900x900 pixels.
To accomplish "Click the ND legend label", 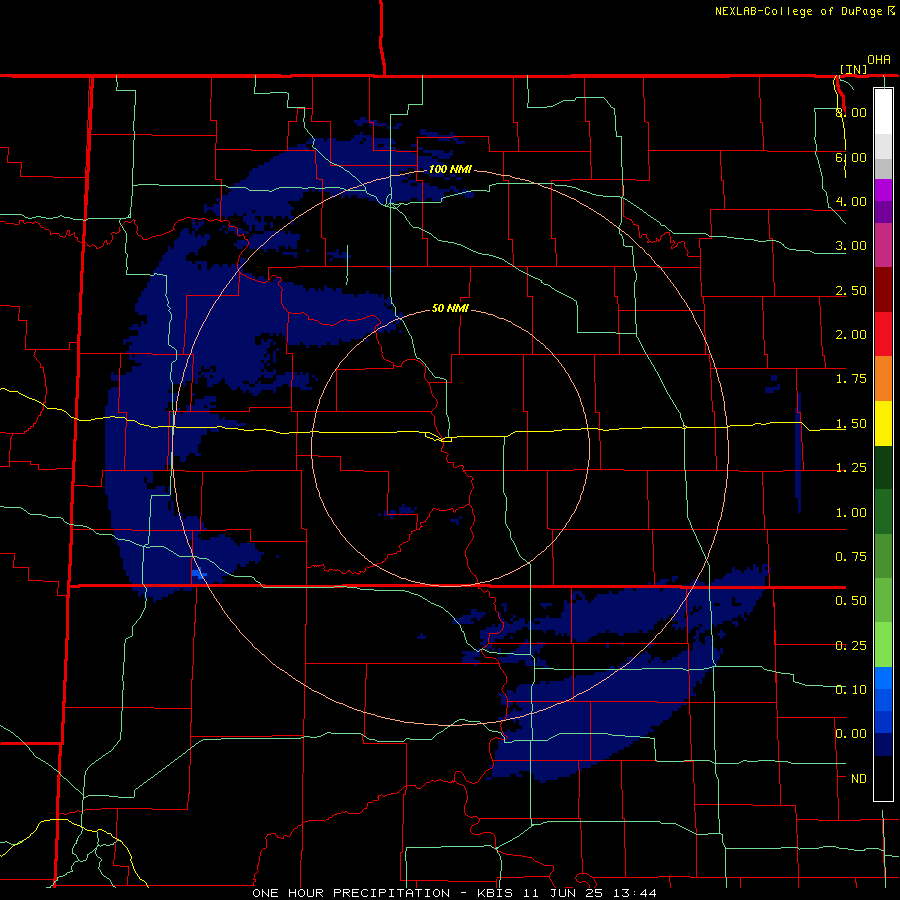I will click(x=859, y=779).
